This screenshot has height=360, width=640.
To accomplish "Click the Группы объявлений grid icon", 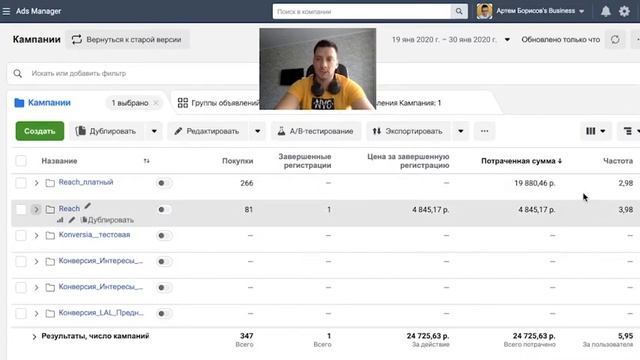I will pos(183,103).
